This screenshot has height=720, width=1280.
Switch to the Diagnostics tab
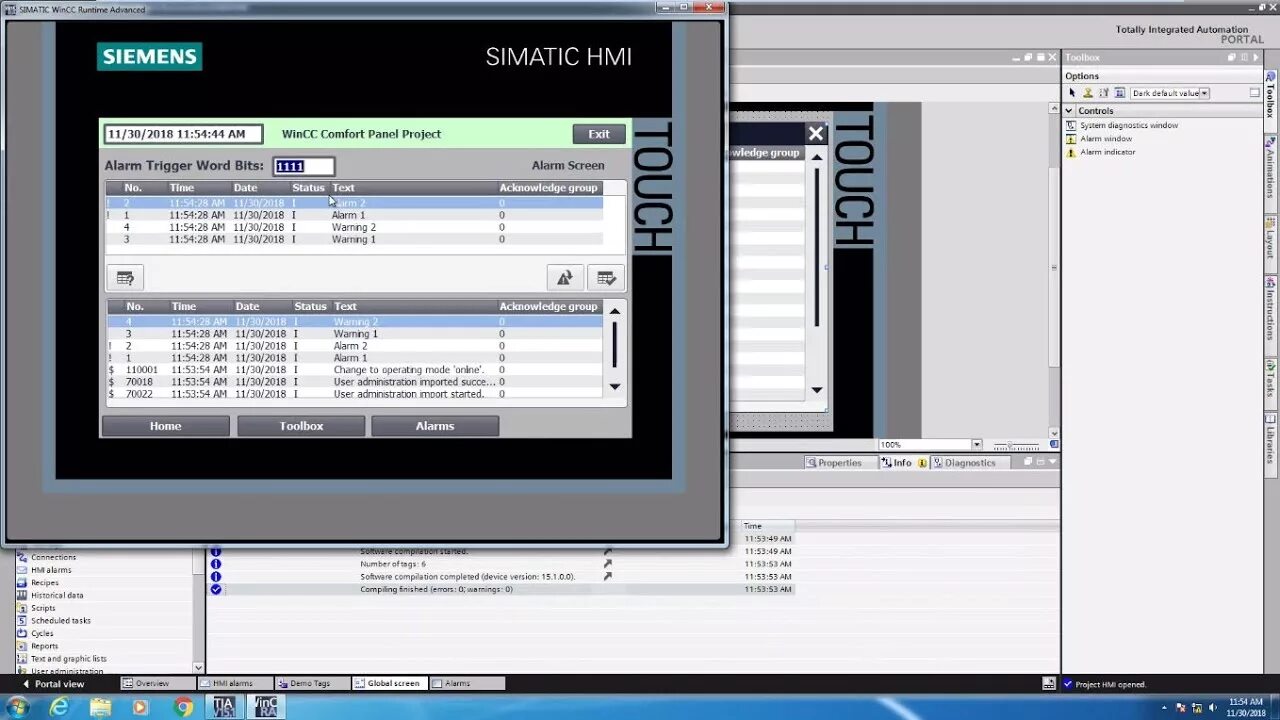[964, 463]
